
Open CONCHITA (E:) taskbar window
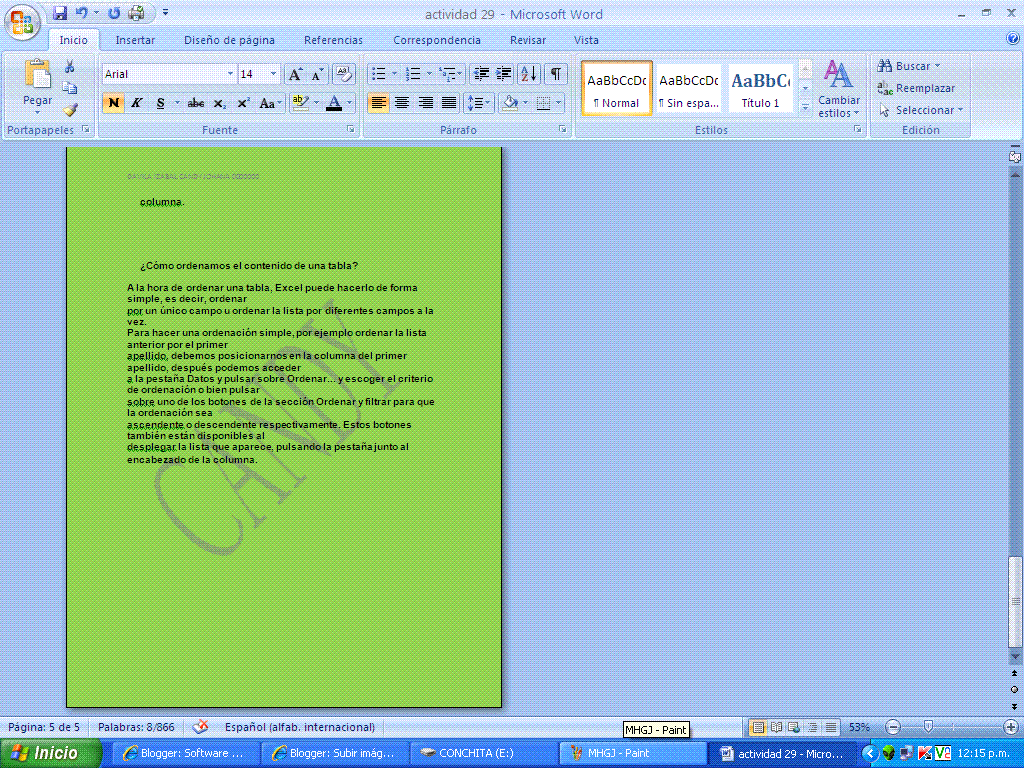485,753
